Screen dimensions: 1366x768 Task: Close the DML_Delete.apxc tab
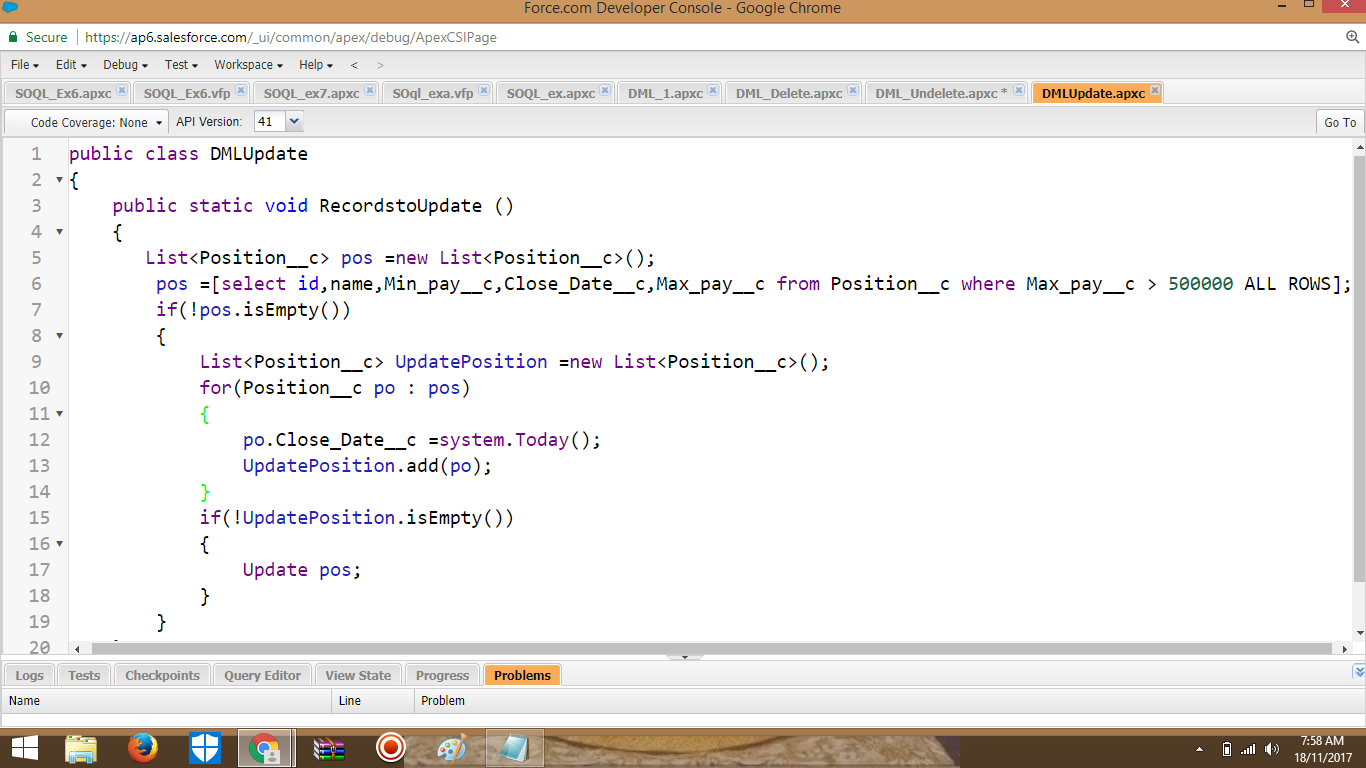coord(854,90)
